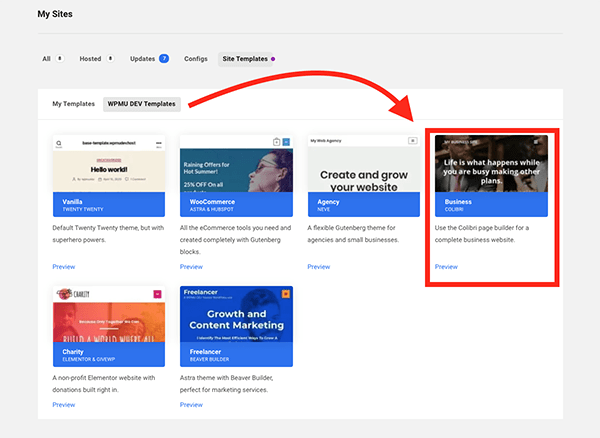Open the Configs tab
This screenshot has height=438, width=600.
coord(196,59)
